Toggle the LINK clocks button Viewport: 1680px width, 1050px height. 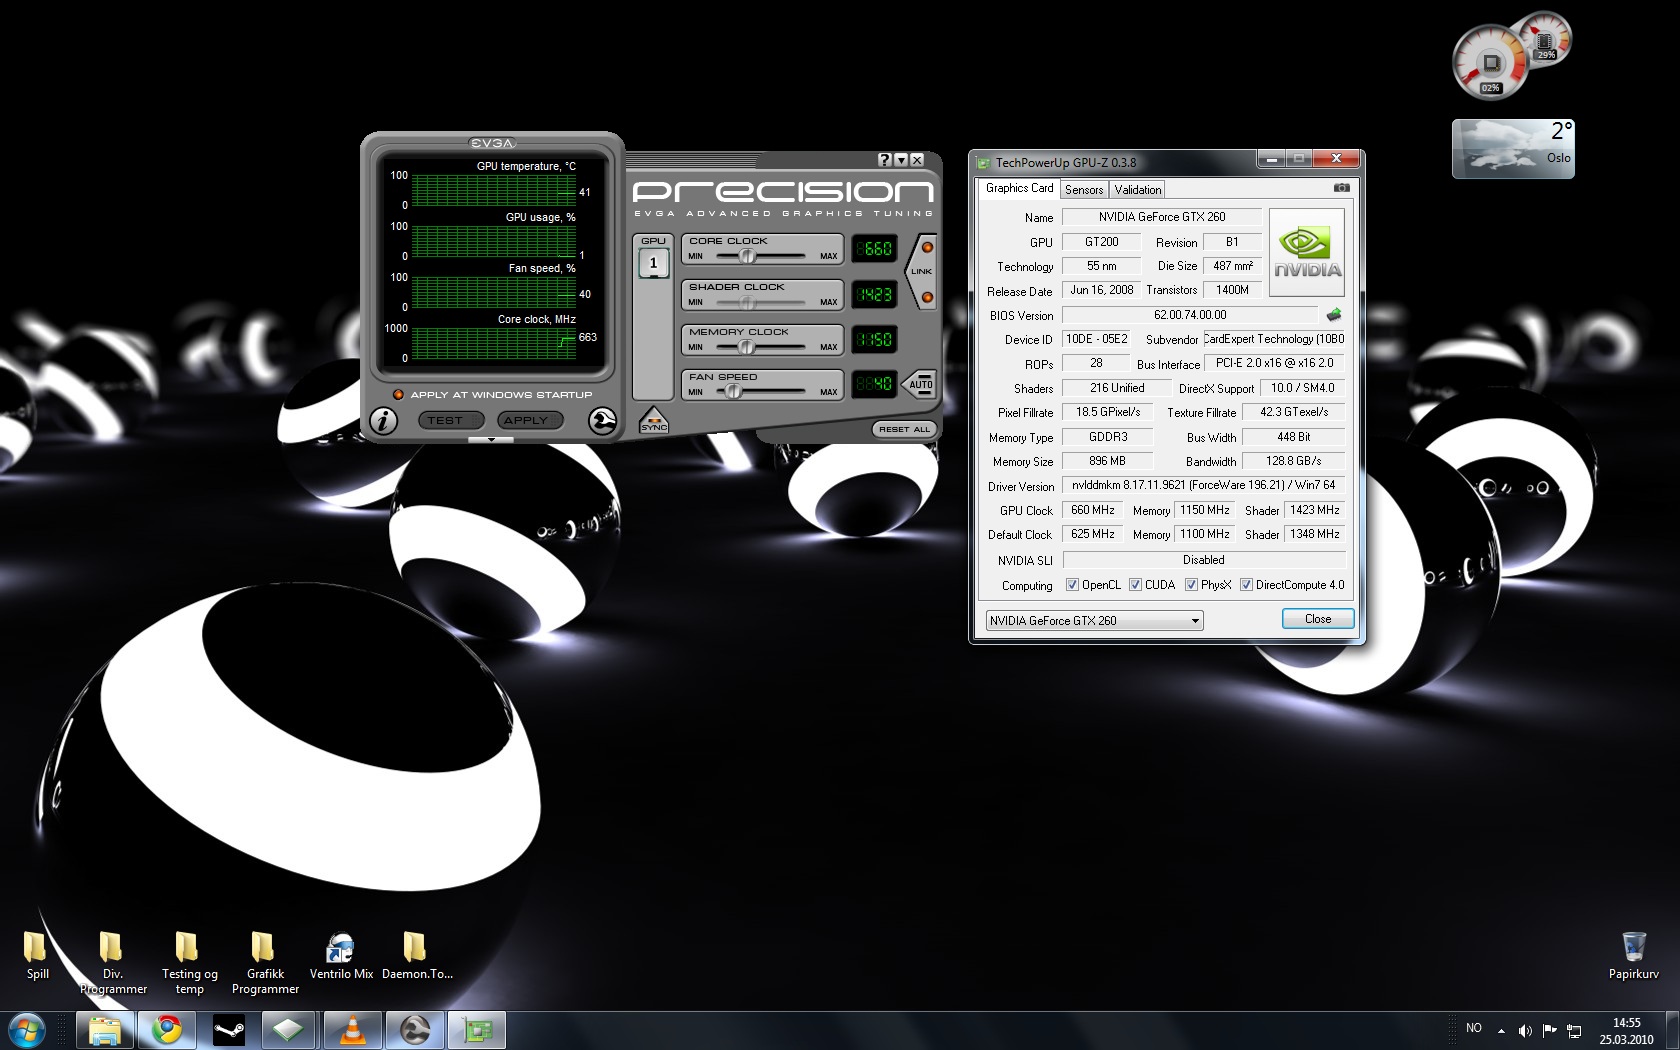click(921, 271)
